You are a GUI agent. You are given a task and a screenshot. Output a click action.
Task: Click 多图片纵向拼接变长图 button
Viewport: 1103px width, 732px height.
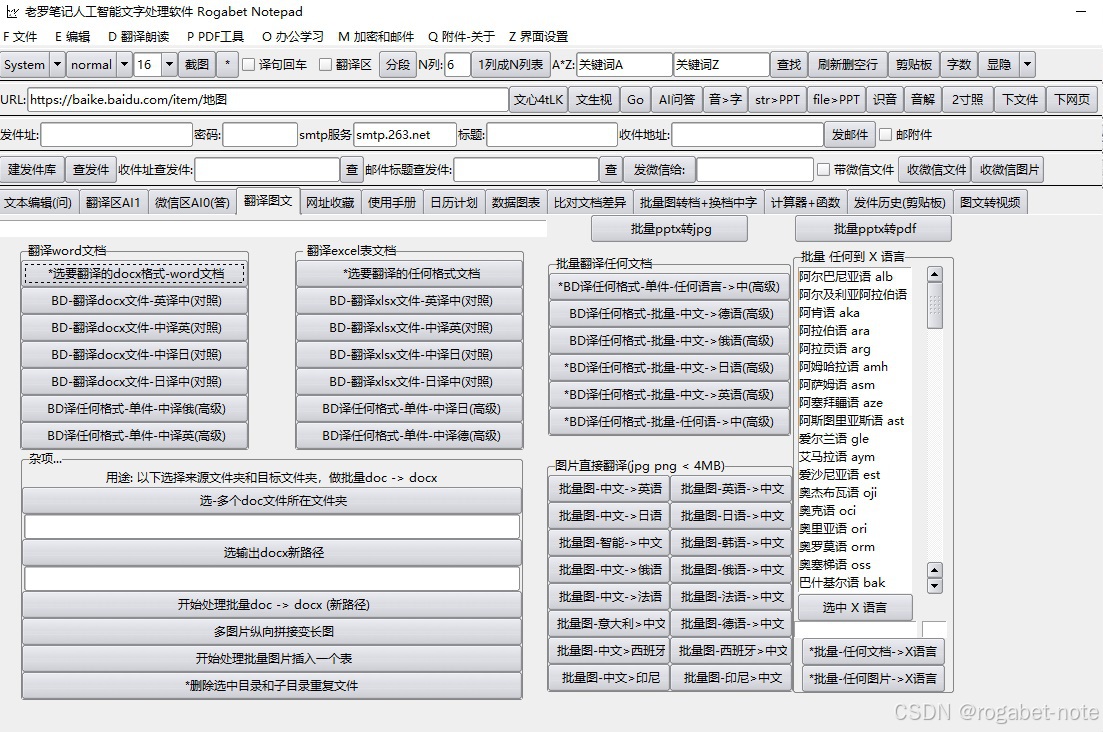tap(272, 631)
